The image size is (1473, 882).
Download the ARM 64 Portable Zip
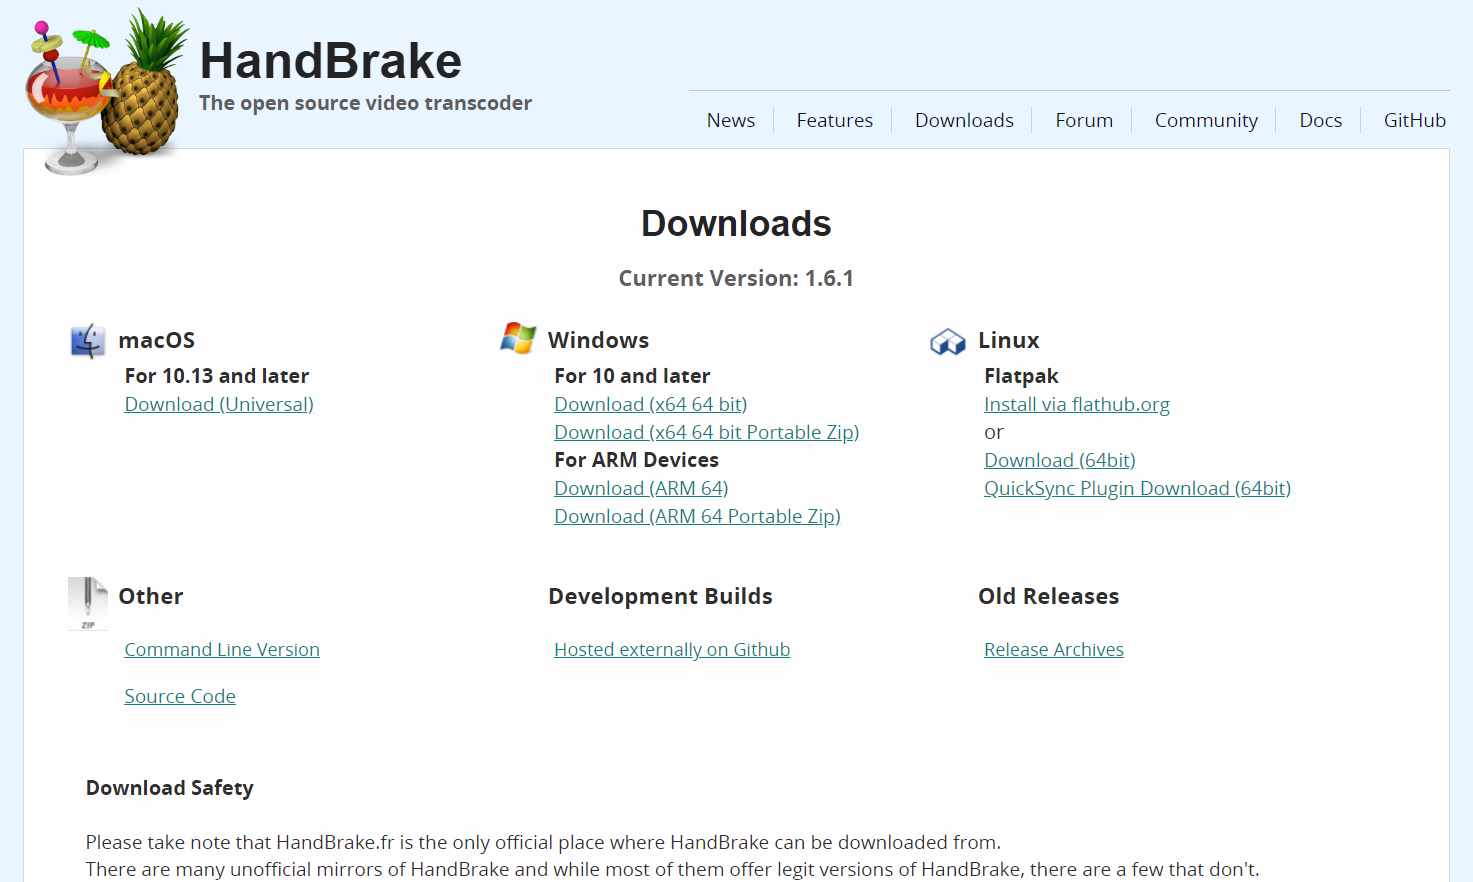[x=697, y=516]
